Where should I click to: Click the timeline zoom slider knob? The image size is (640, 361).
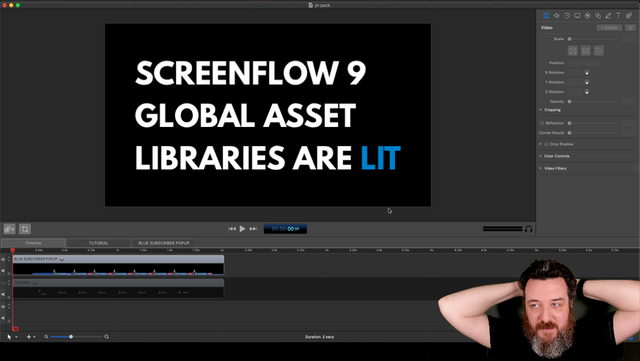(71, 337)
